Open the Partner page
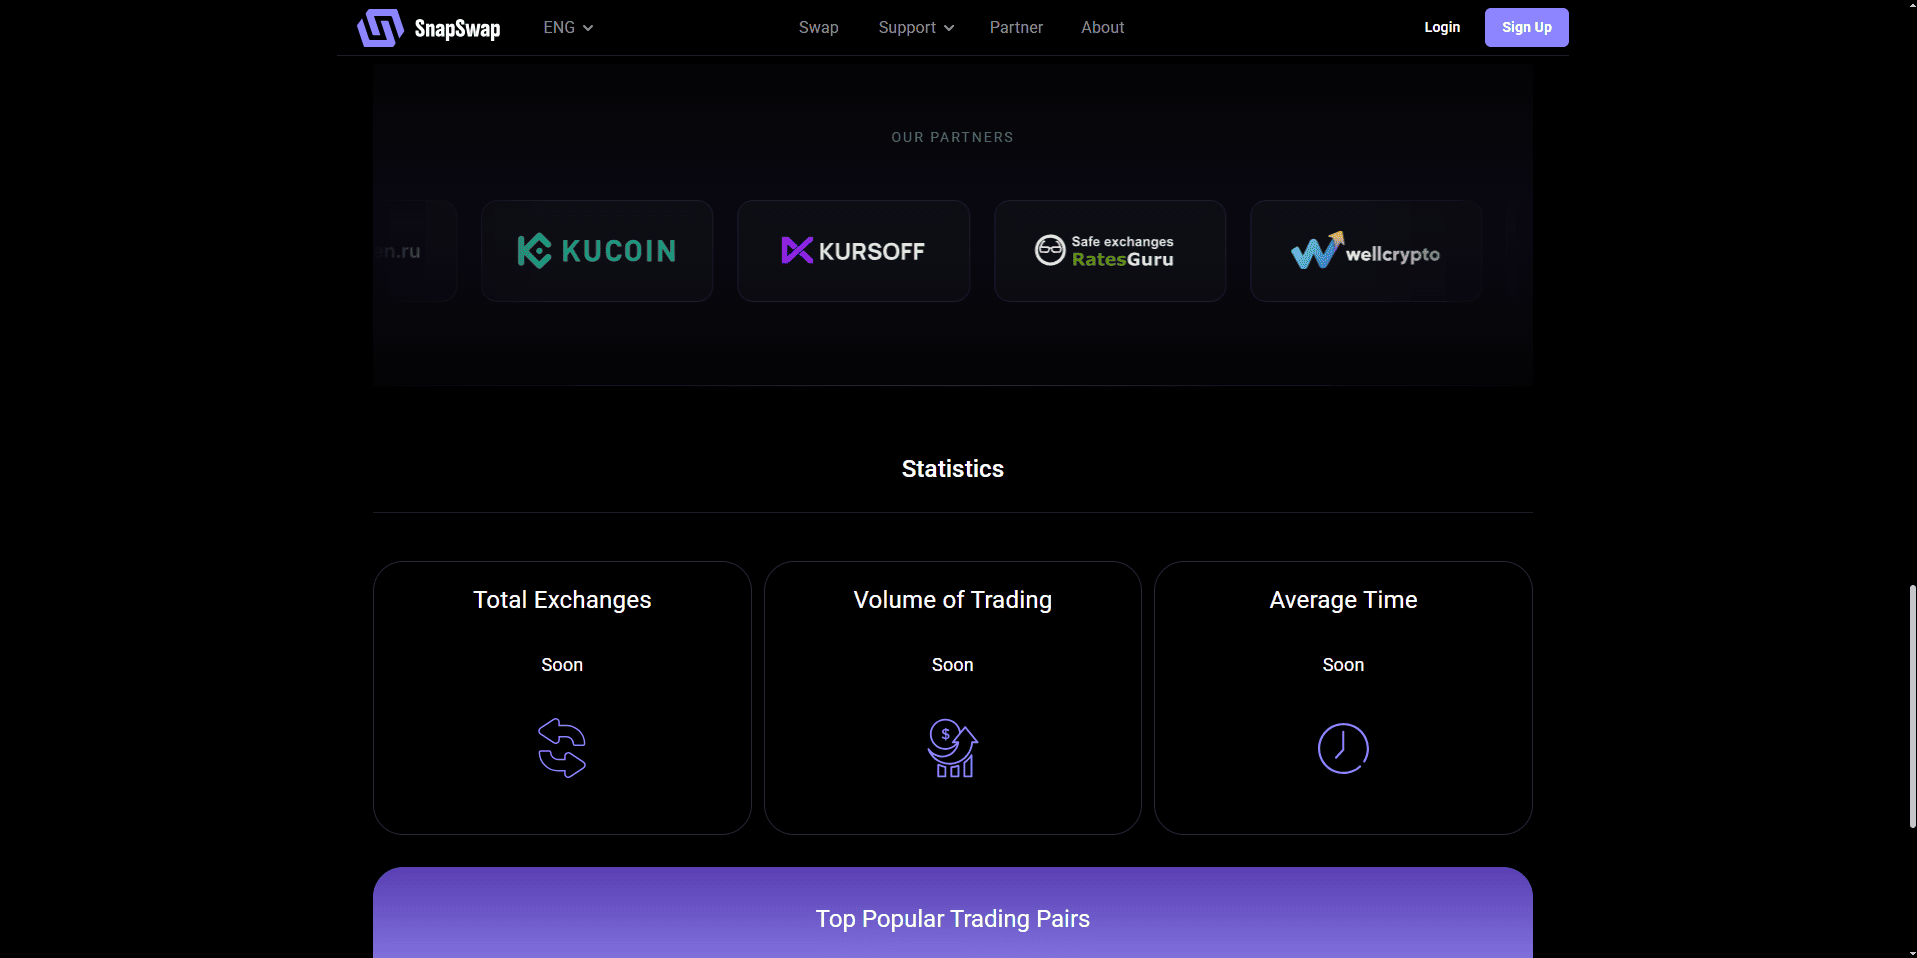This screenshot has width=1917, height=958. pyautogui.click(x=1016, y=28)
